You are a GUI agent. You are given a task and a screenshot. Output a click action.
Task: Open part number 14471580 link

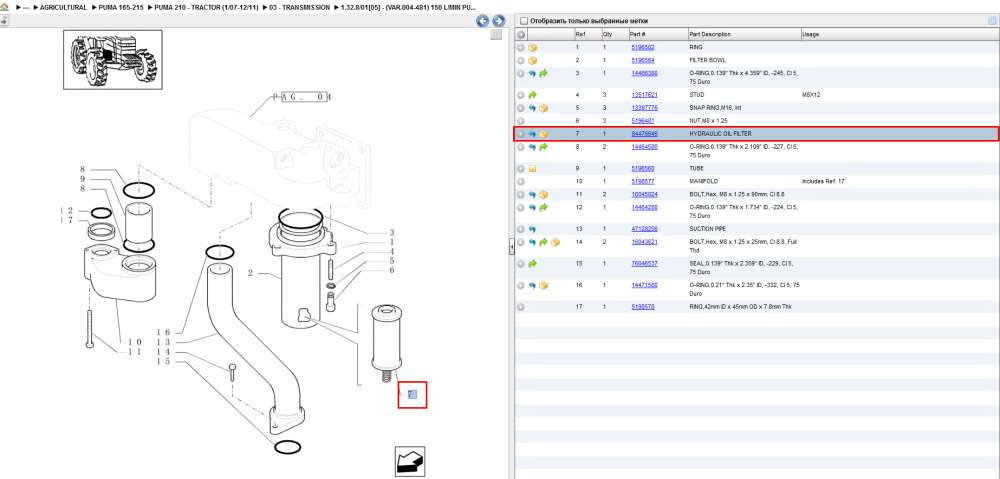pyautogui.click(x=644, y=285)
